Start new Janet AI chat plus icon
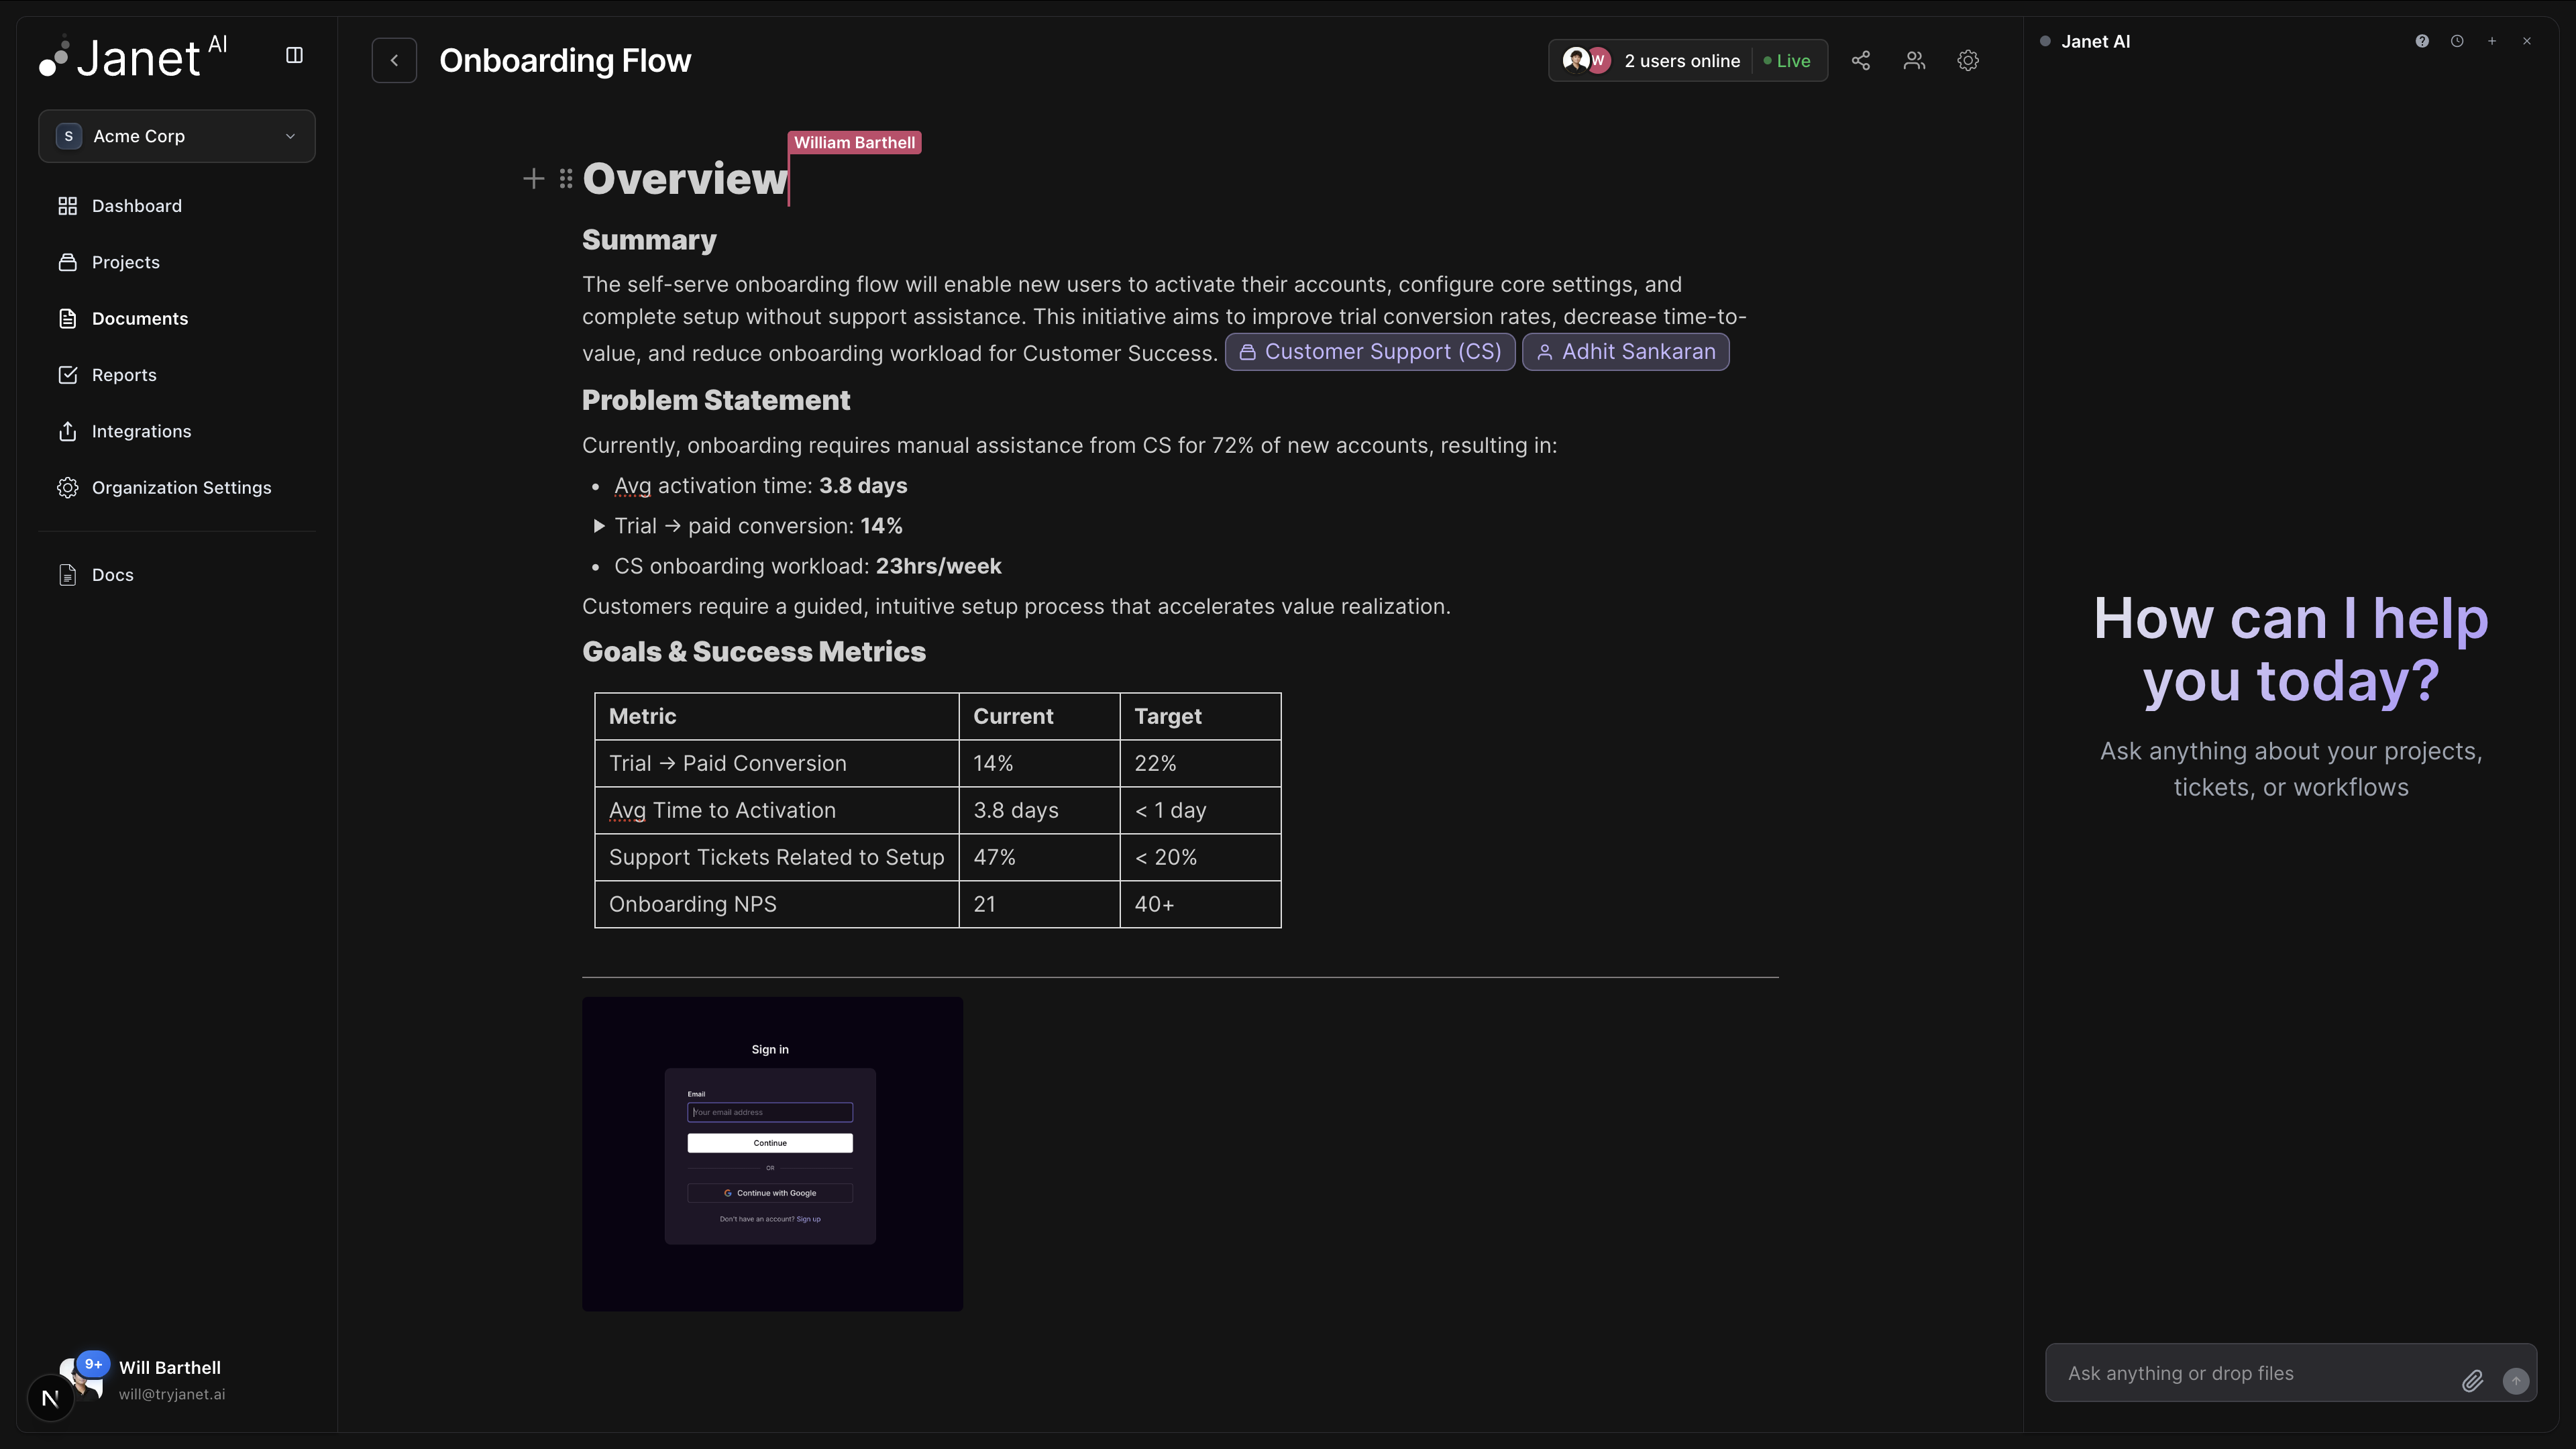2576x1449 pixels. [2492, 41]
